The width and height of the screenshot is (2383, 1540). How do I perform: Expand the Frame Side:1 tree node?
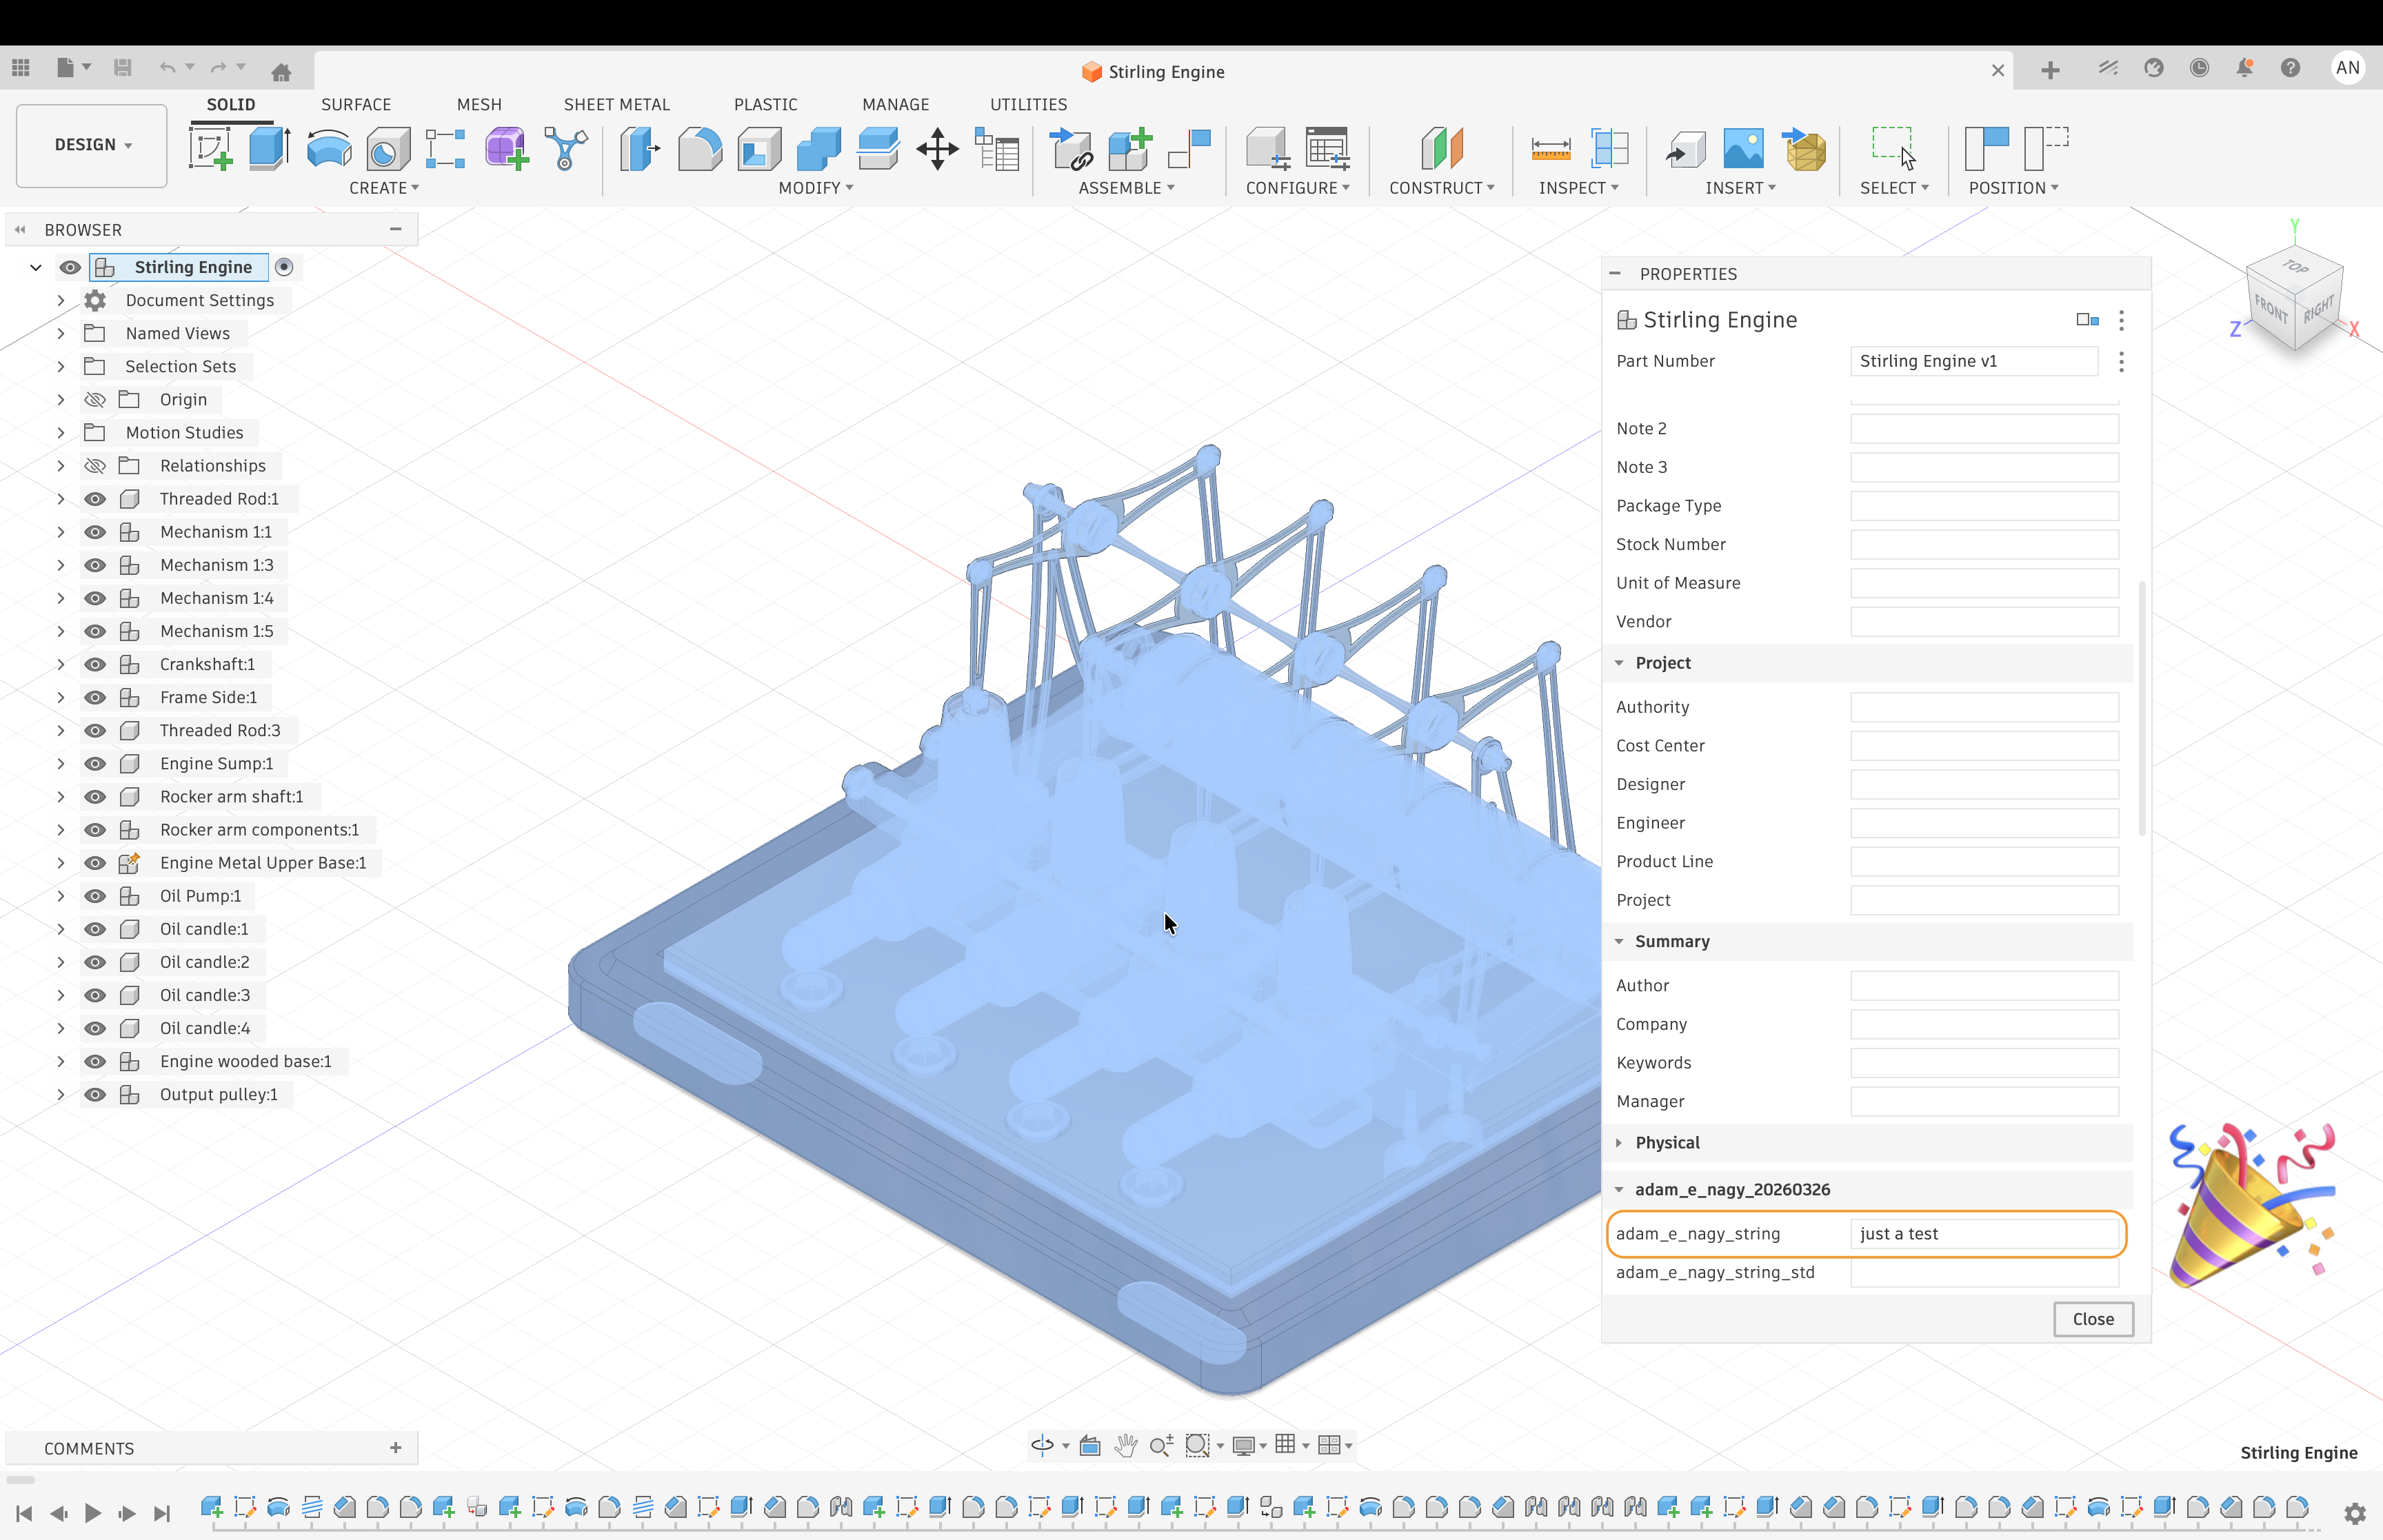click(x=60, y=697)
